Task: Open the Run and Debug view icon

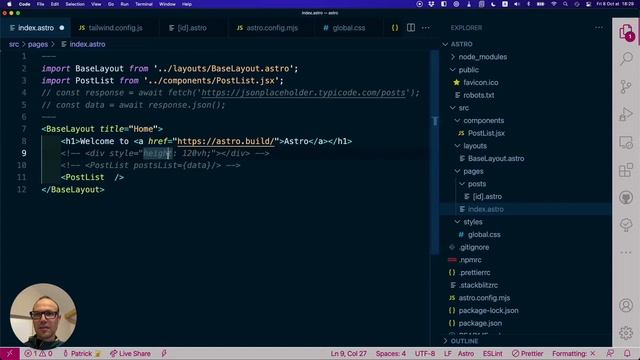Action: click(x=626, y=114)
